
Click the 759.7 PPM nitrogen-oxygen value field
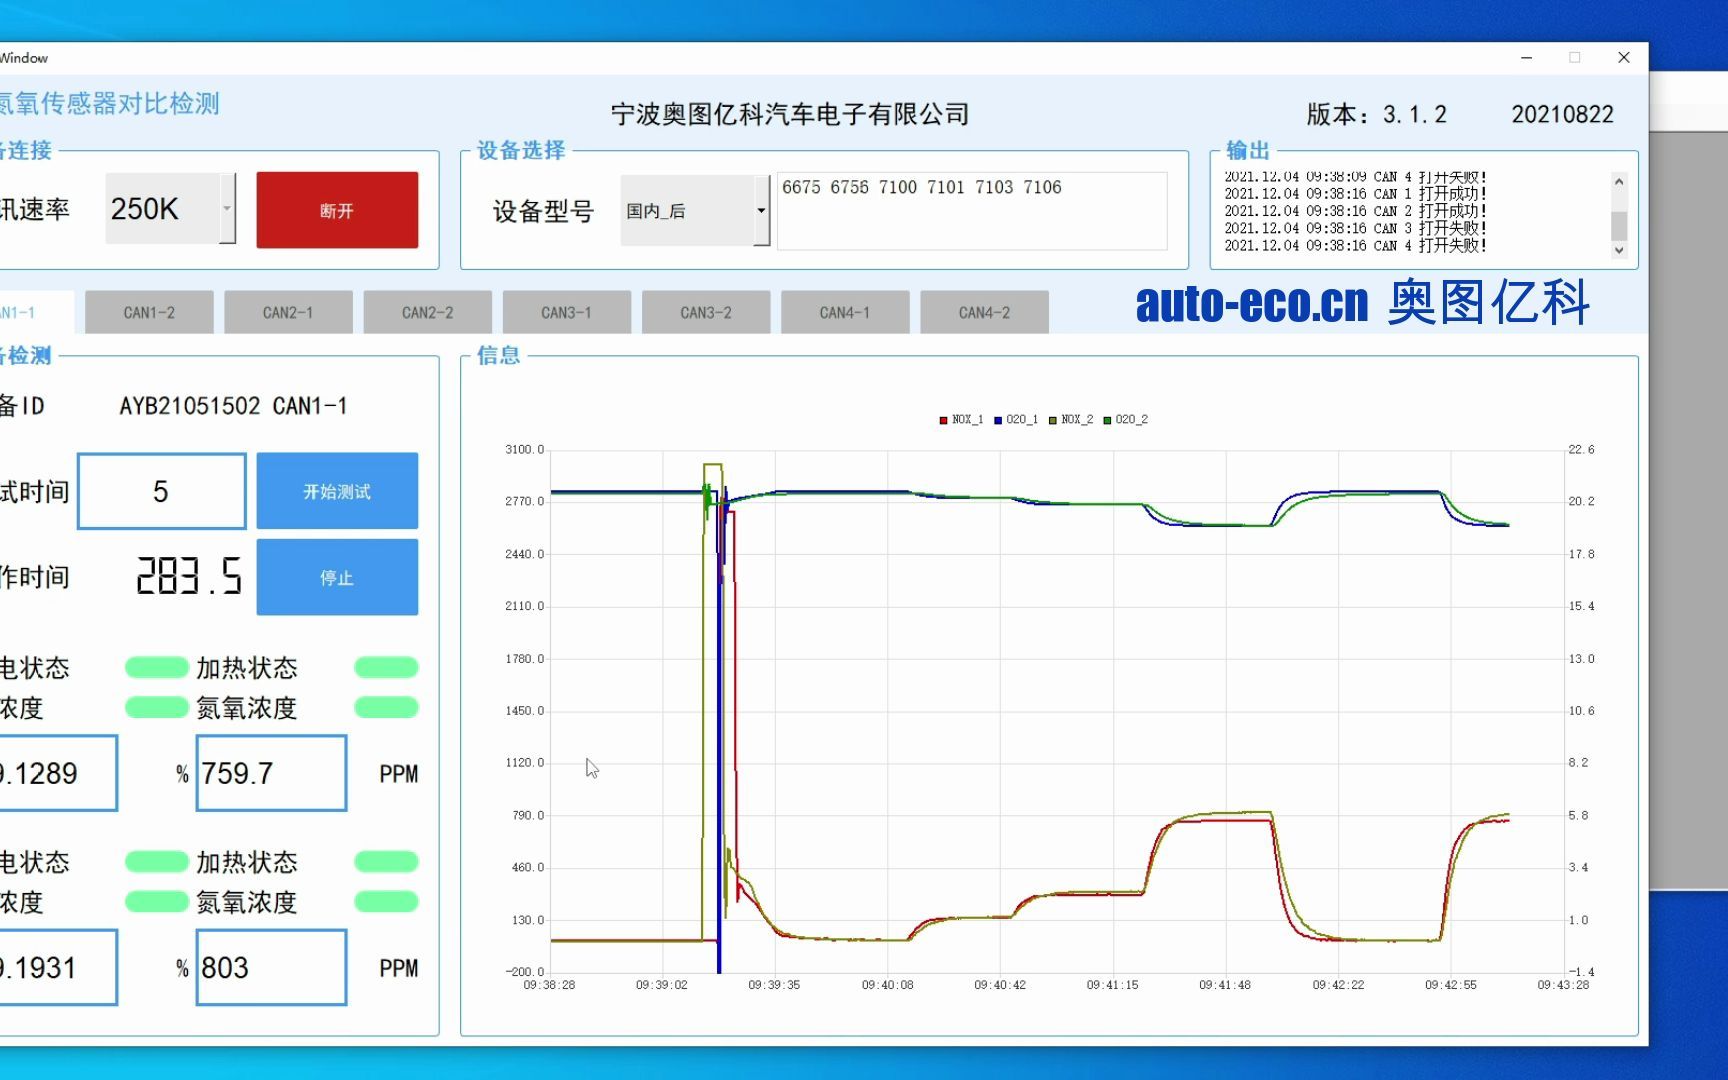271,773
